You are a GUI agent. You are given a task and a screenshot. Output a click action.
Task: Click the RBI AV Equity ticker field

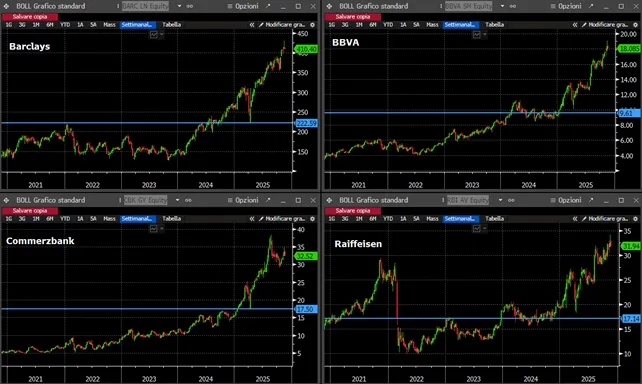pos(468,200)
